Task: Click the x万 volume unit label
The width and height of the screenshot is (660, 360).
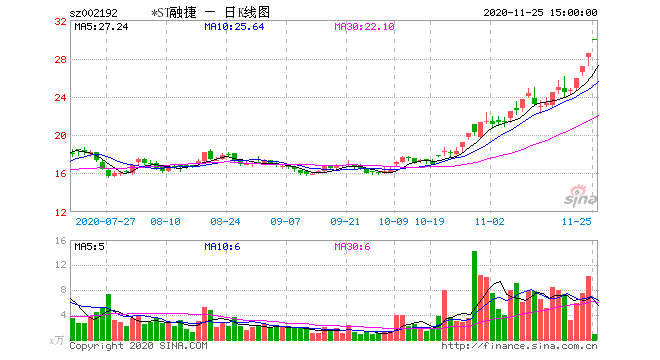Action: (x=57, y=340)
